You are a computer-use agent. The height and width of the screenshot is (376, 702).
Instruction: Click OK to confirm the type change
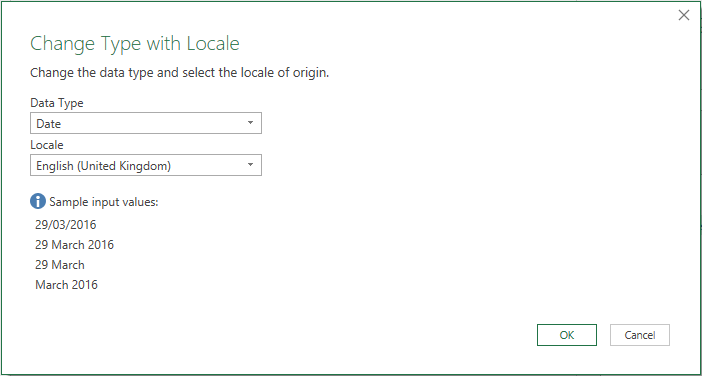[x=566, y=335]
